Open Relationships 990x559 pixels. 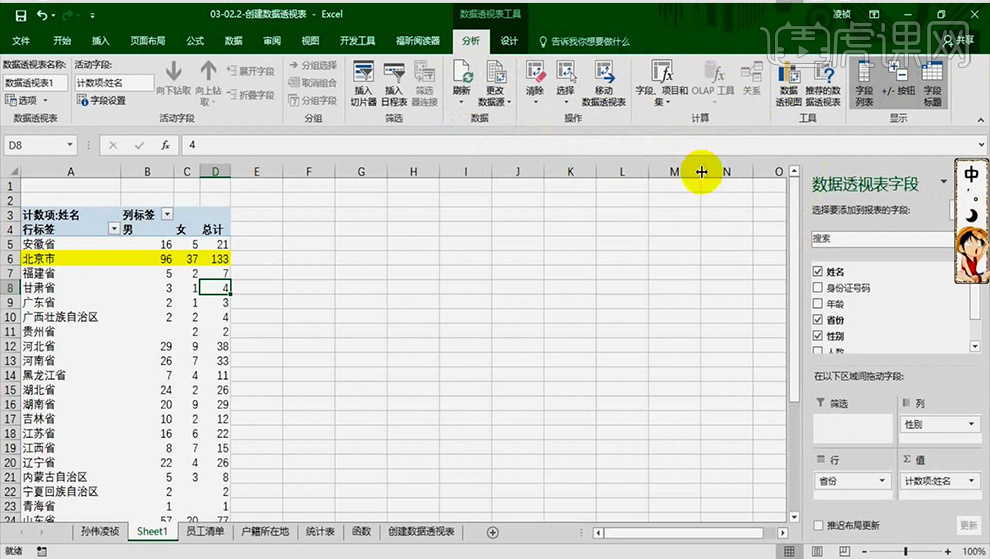(751, 79)
